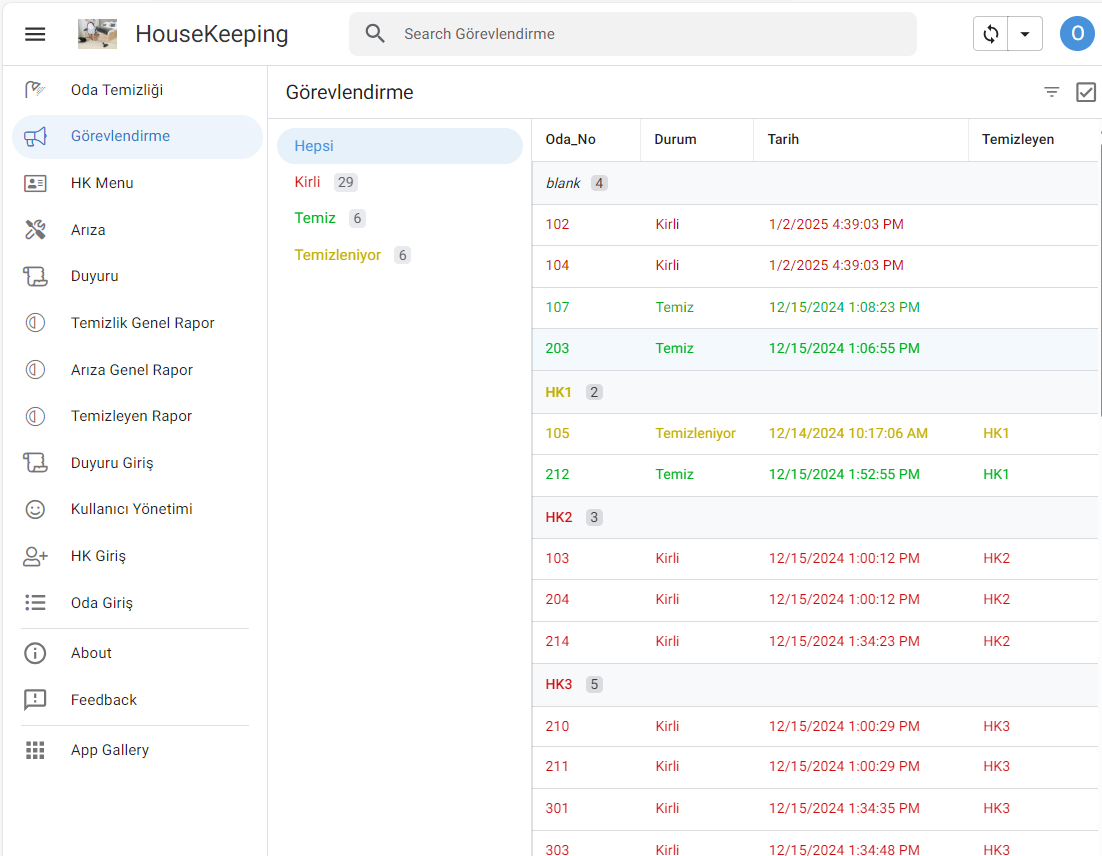Select the Kirli filter with 29
Image resolution: width=1102 pixels, height=856 pixels.
[x=400, y=182]
